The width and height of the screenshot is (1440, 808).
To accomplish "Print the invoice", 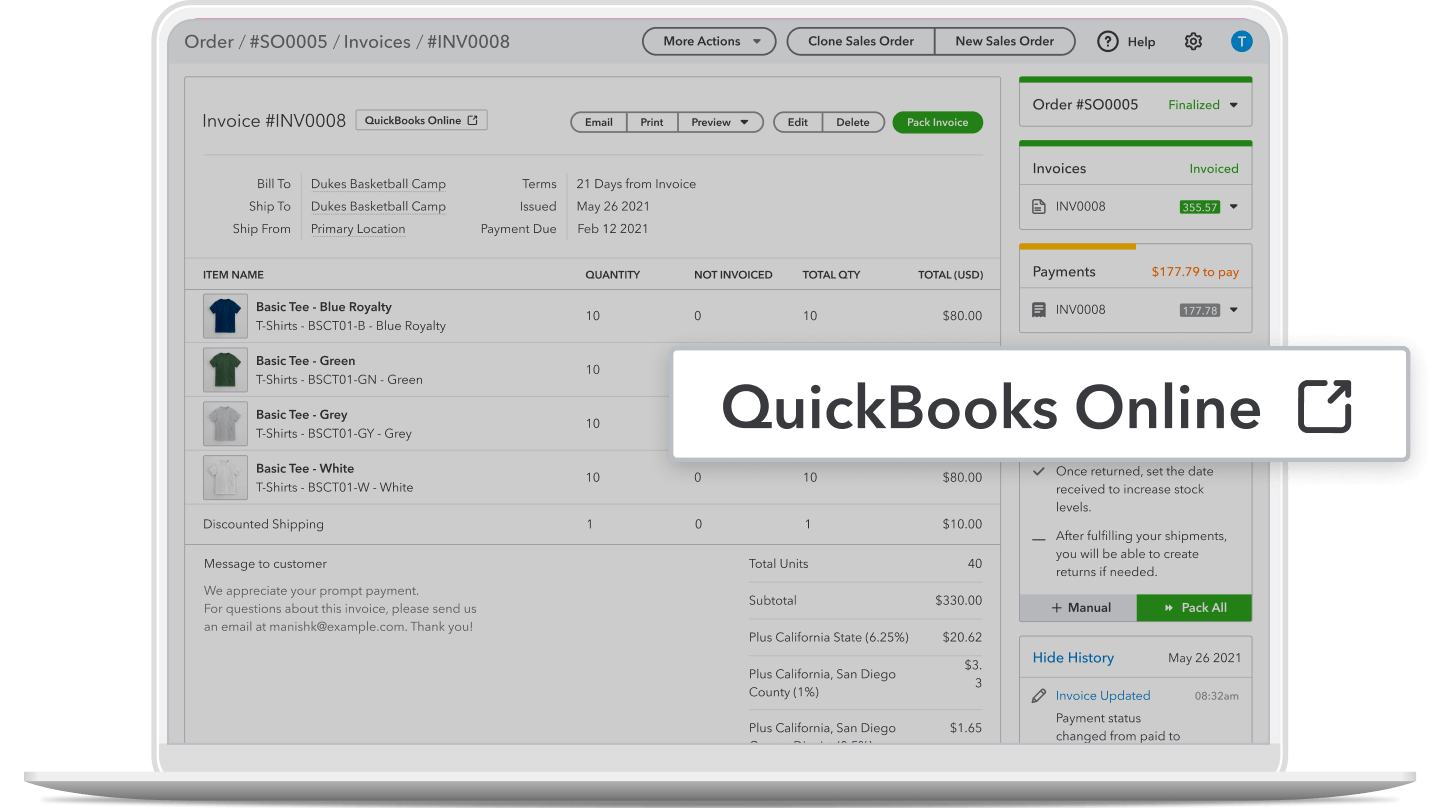I will tap(652, 122).
